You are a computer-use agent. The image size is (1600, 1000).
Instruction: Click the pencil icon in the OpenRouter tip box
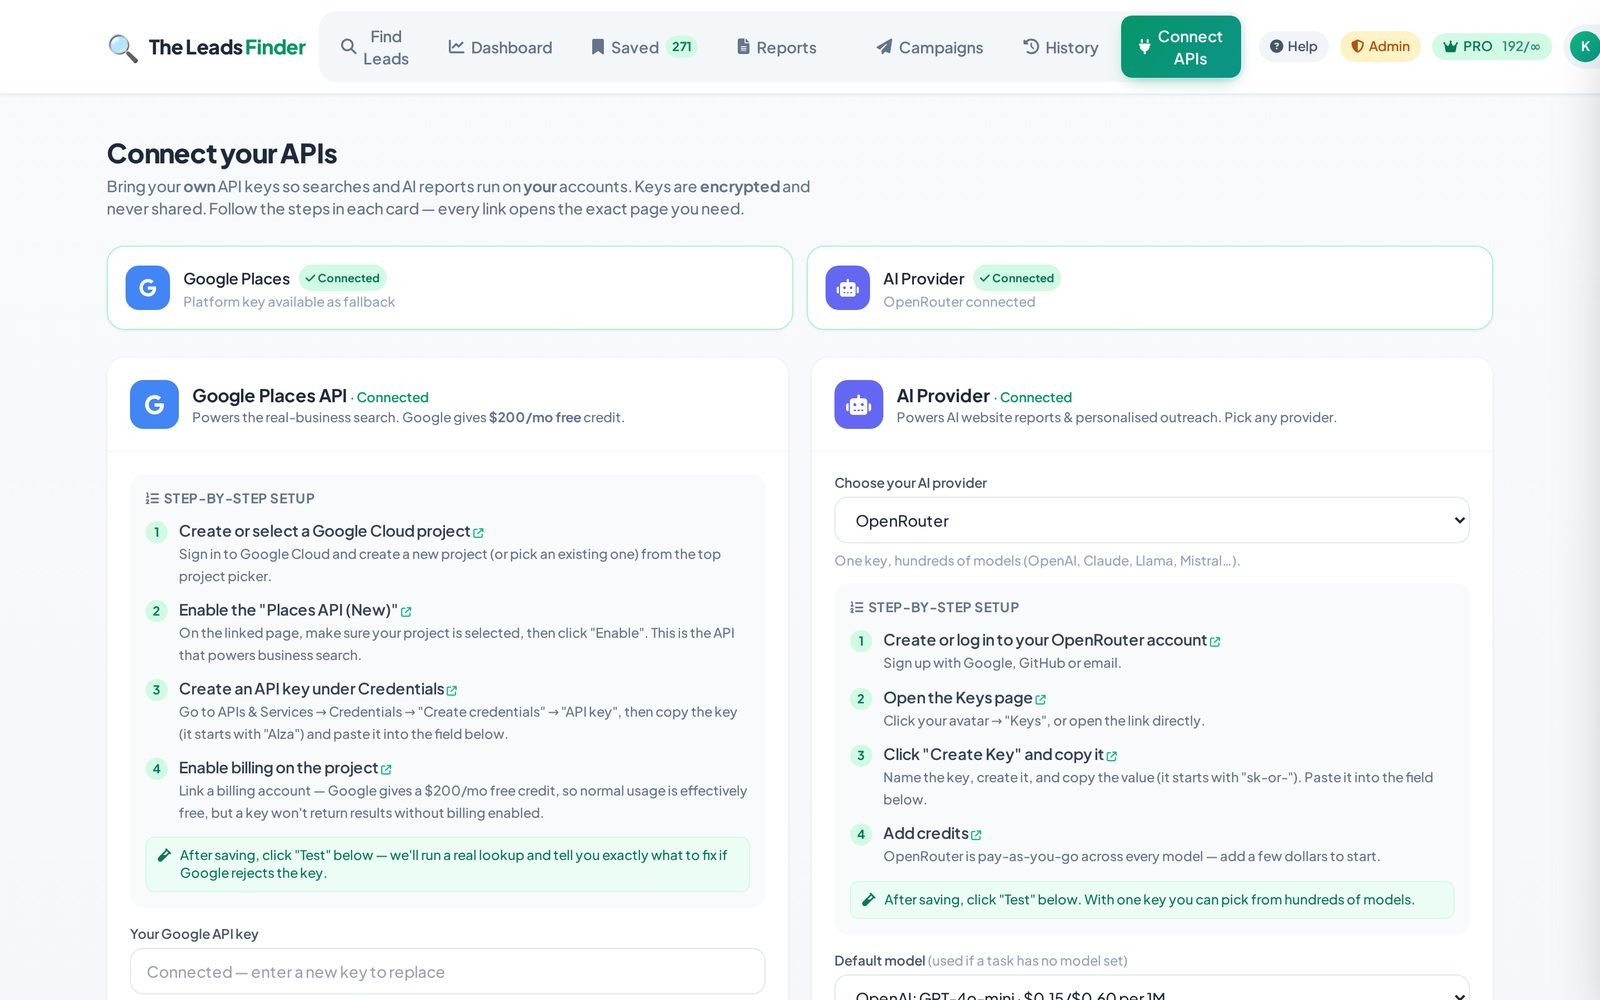pyautogui.click(x=869, y=900)
